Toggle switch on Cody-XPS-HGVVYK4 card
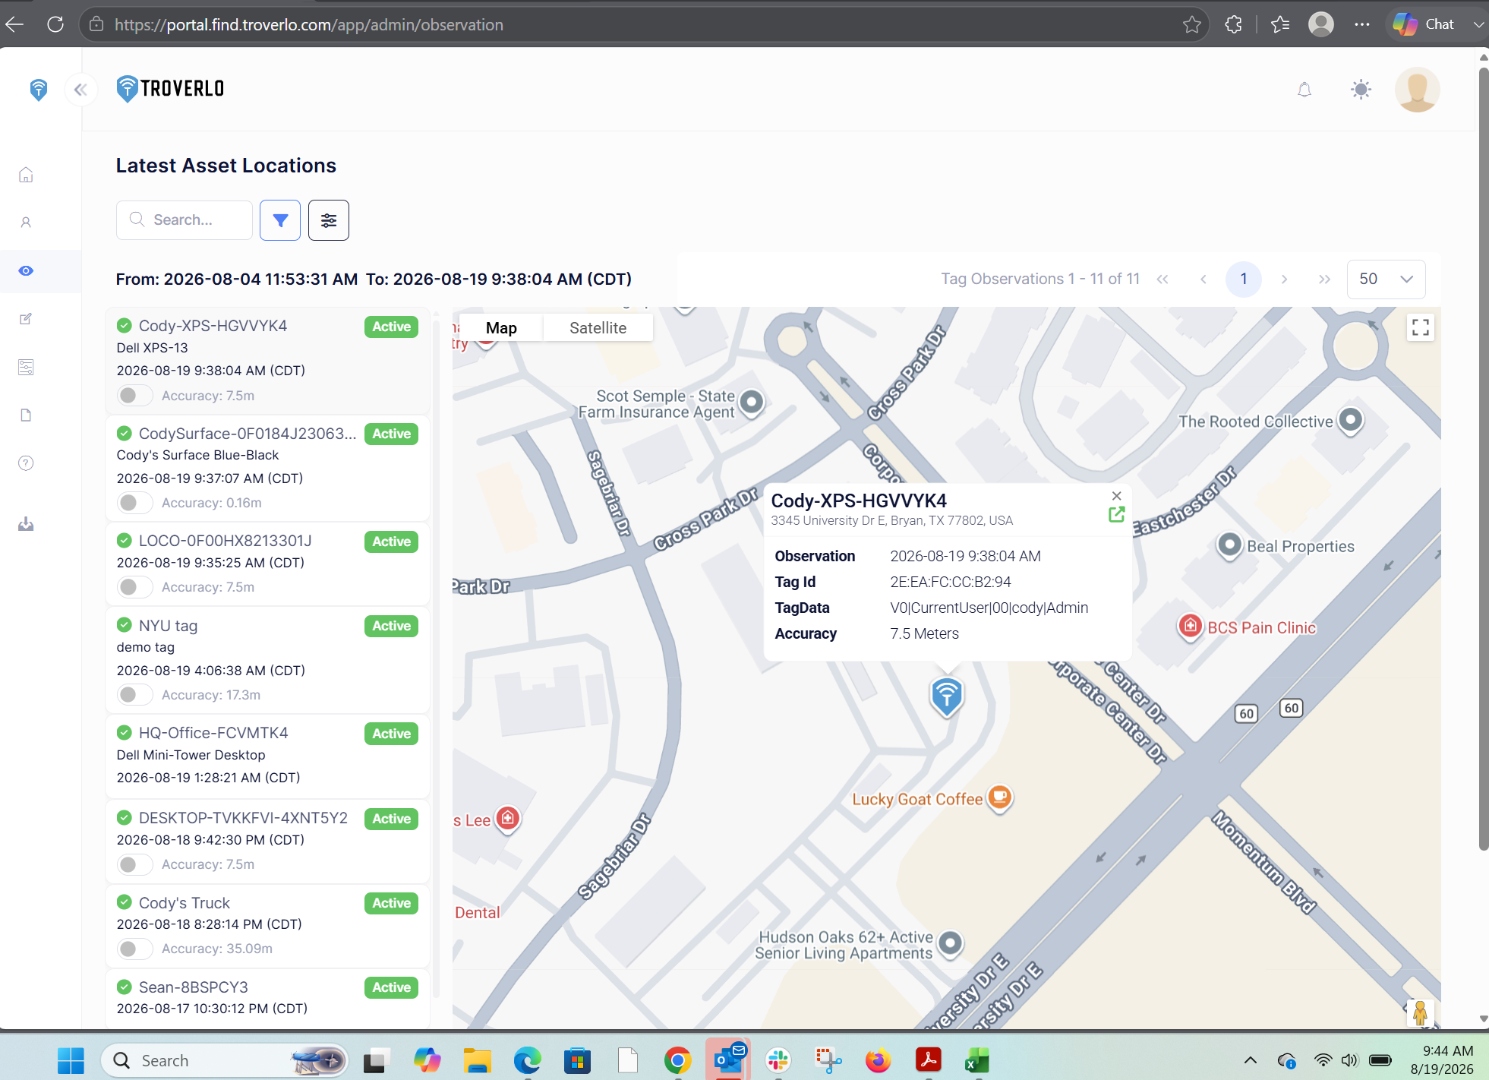 coord(135,395)
